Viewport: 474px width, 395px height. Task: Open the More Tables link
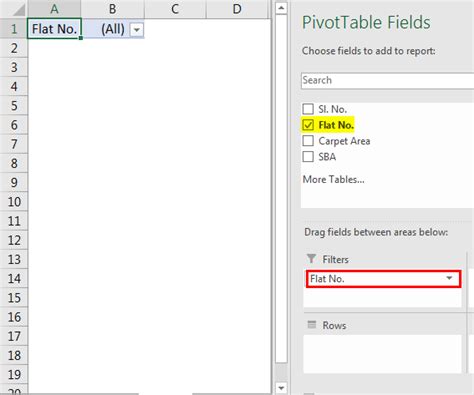(x=333, y=179)
